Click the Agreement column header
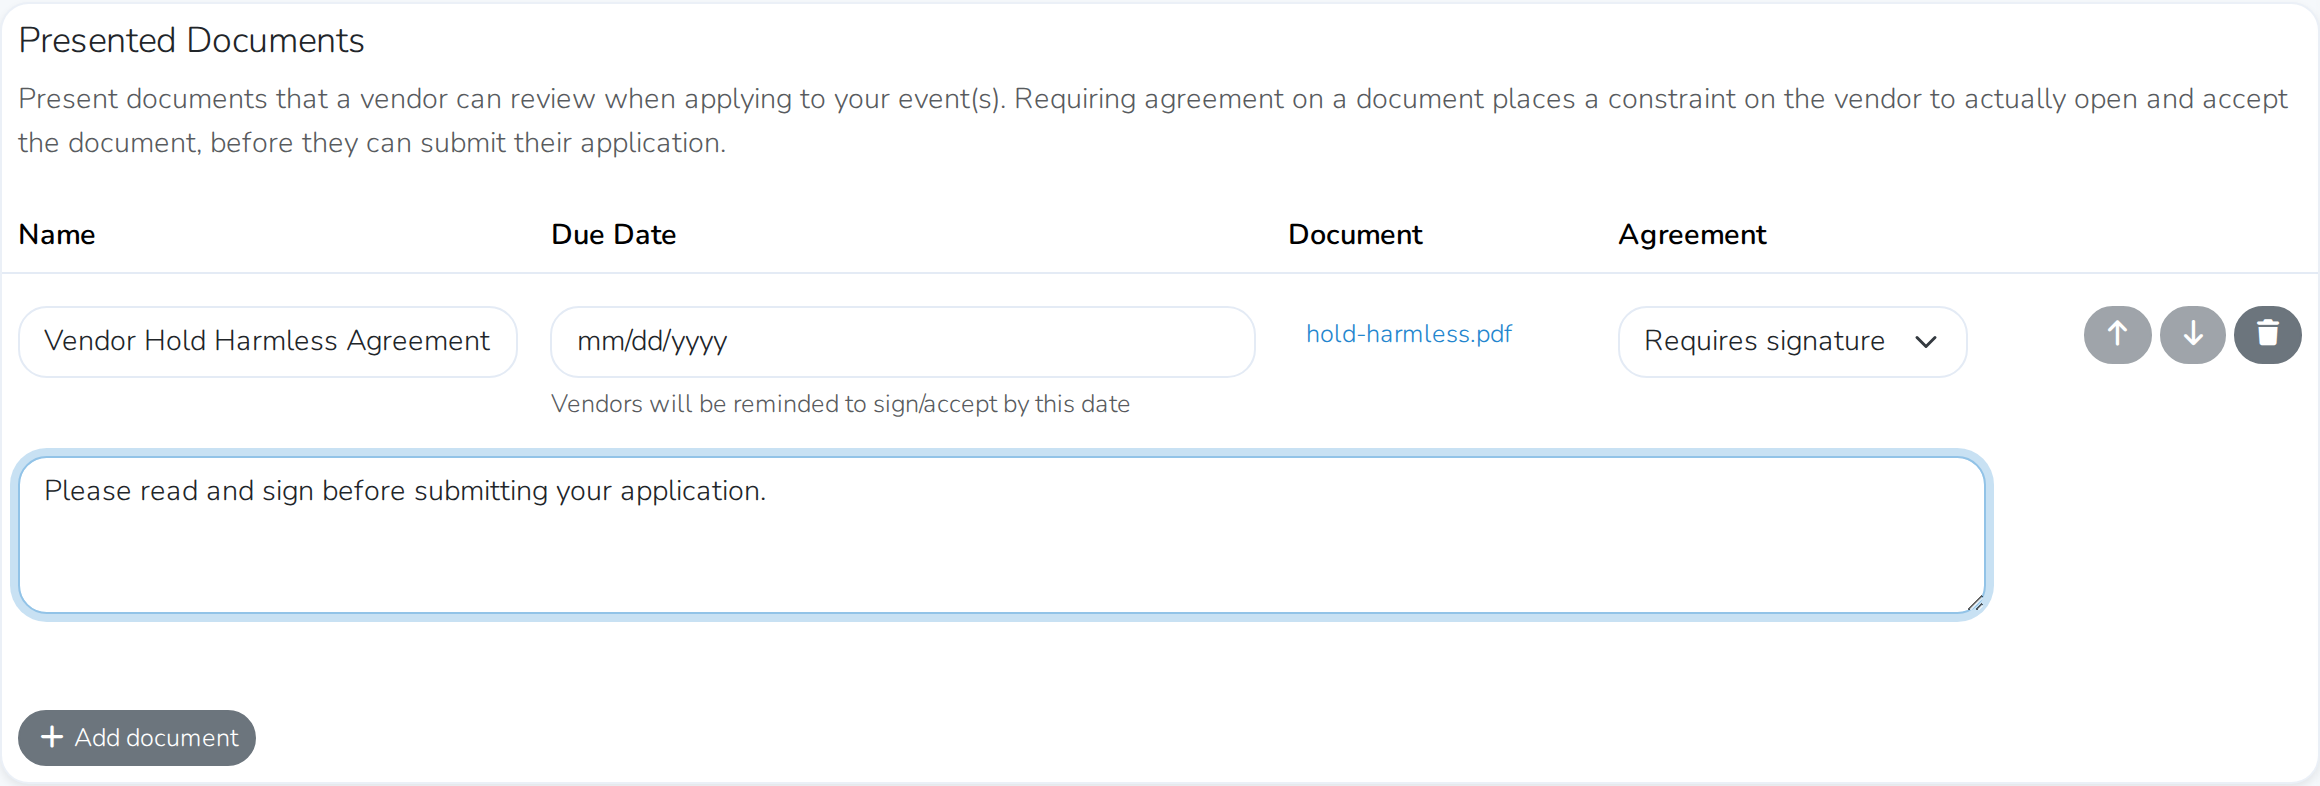This screenshot has height=786, width=2320. click(x=1692, y=235)
